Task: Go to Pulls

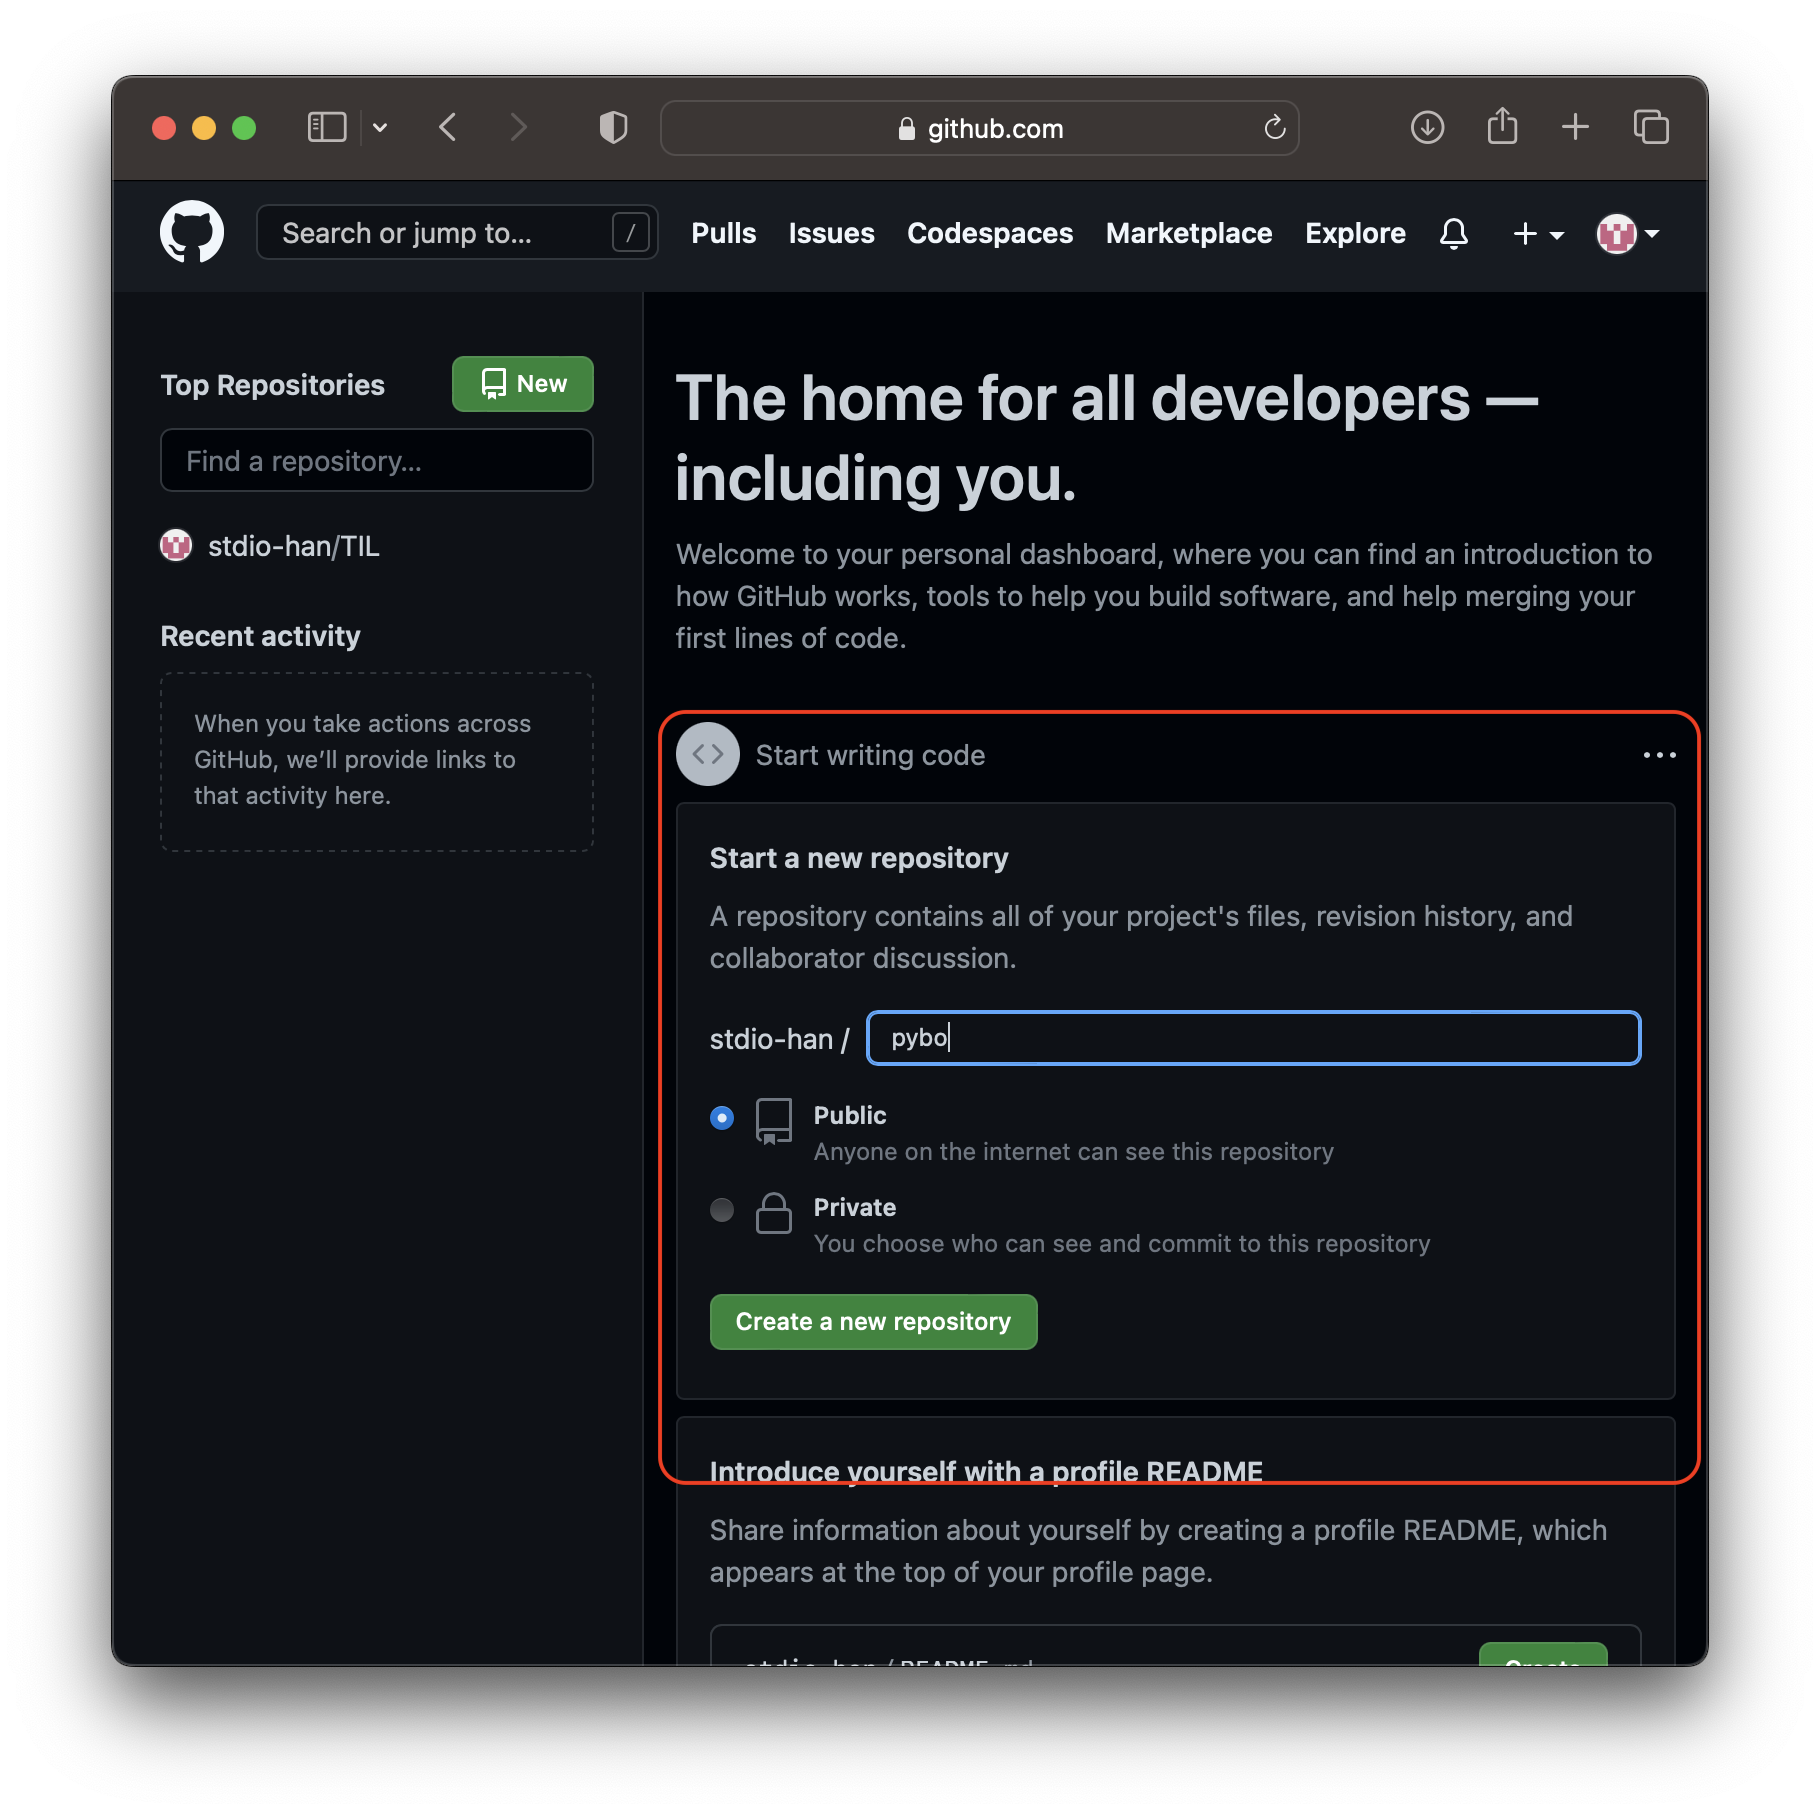Action: click(724, 233)
